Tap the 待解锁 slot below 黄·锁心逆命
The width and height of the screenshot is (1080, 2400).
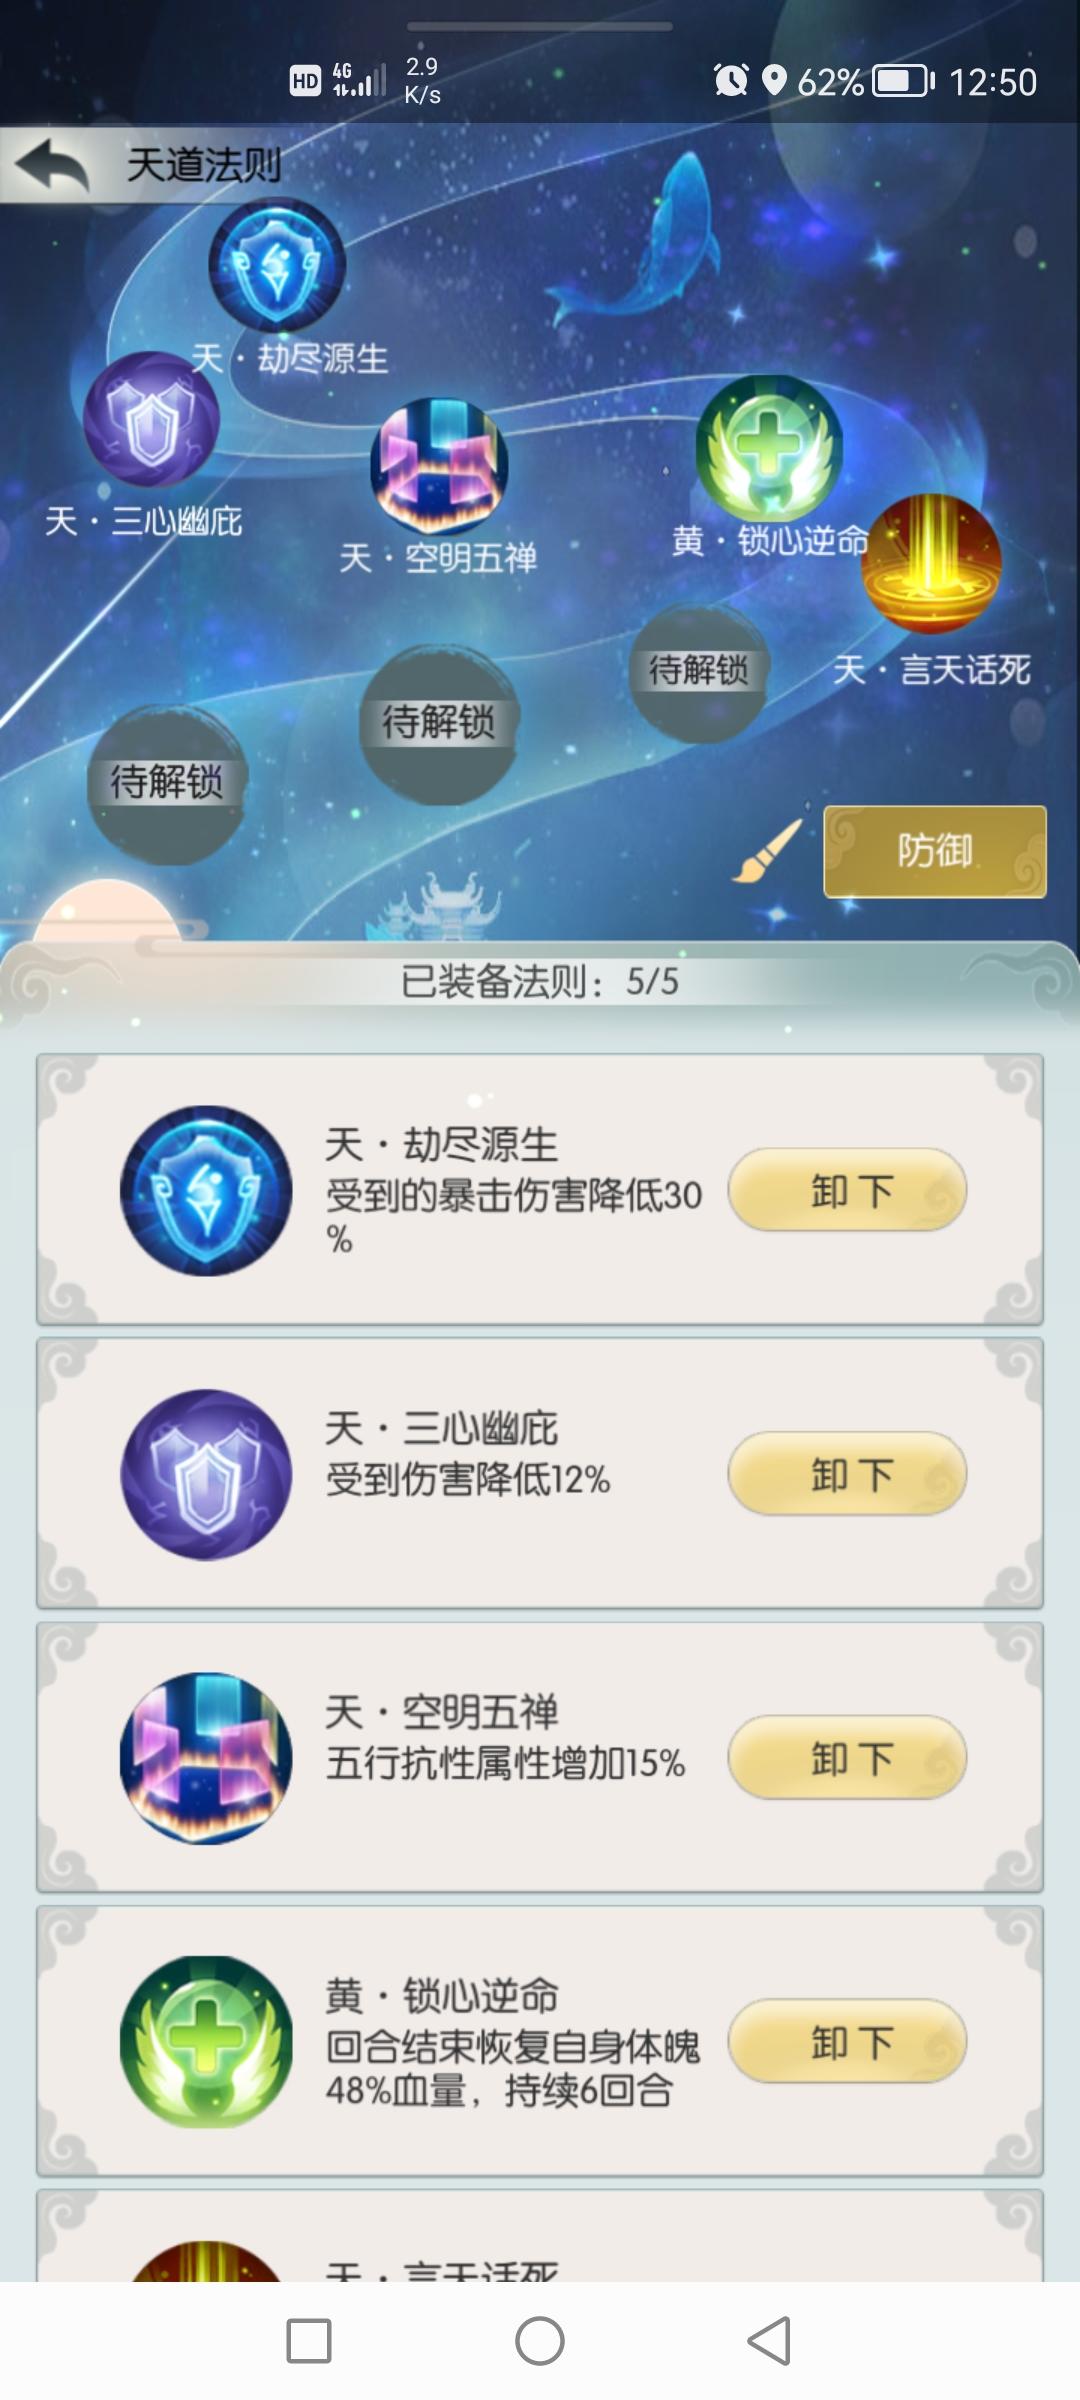point(699,672)
